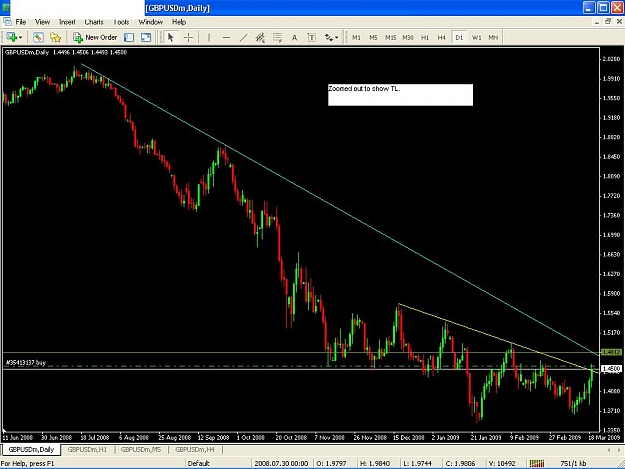Click the chart window icon in menu bar

coord(6,22)
